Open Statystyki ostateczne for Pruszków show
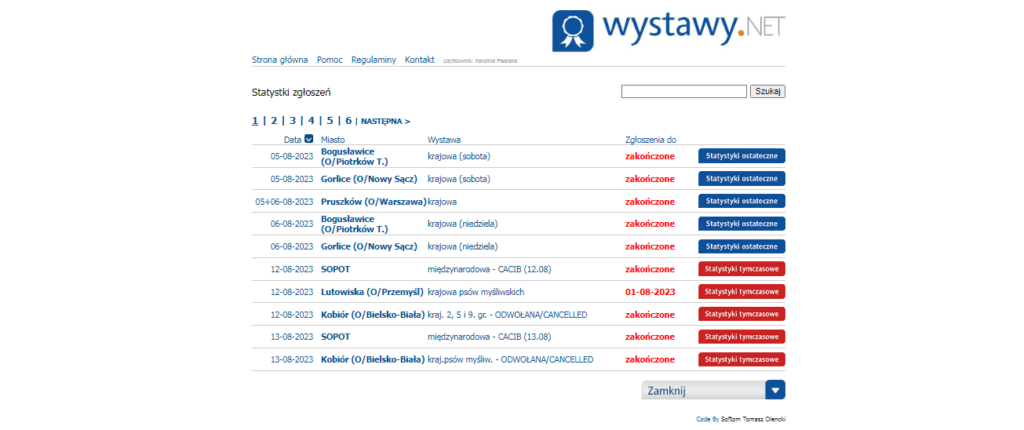This screenshot has height=430, width=1024. pos(741,201)
